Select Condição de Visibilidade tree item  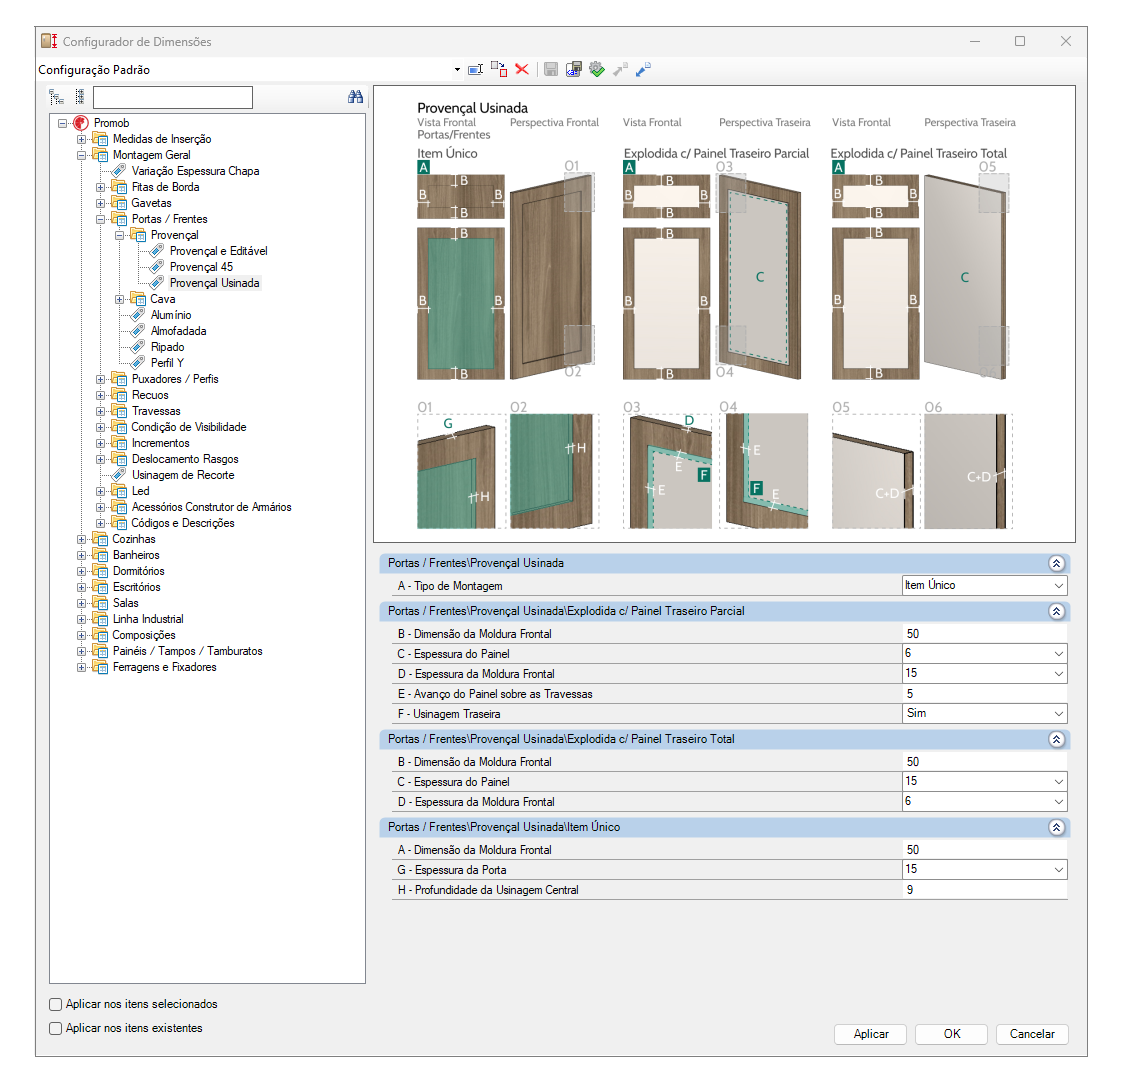(x=189, y=427)
